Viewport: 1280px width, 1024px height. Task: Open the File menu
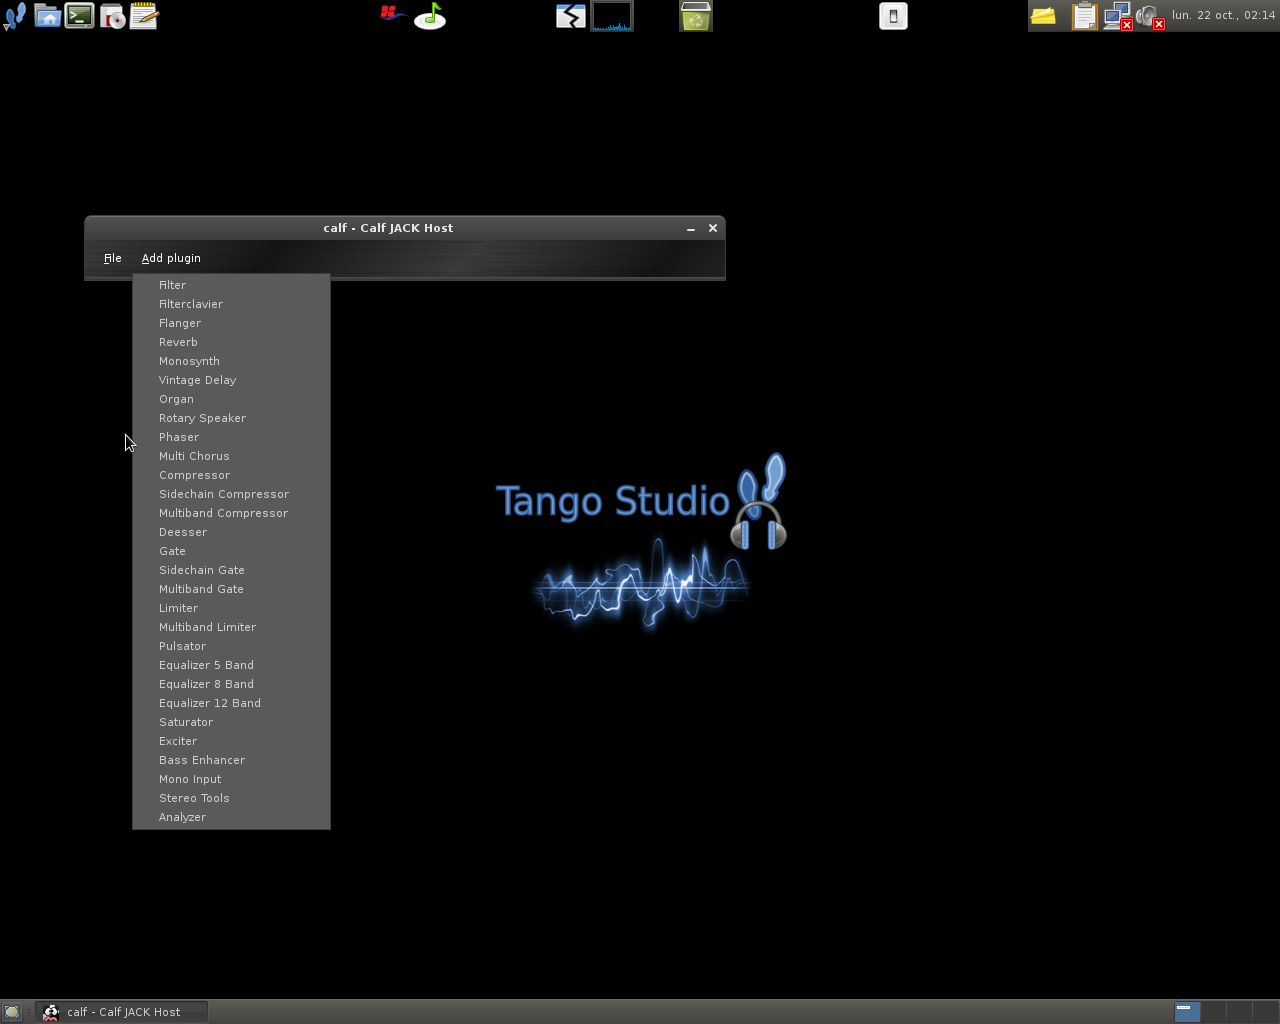[113, 258]
